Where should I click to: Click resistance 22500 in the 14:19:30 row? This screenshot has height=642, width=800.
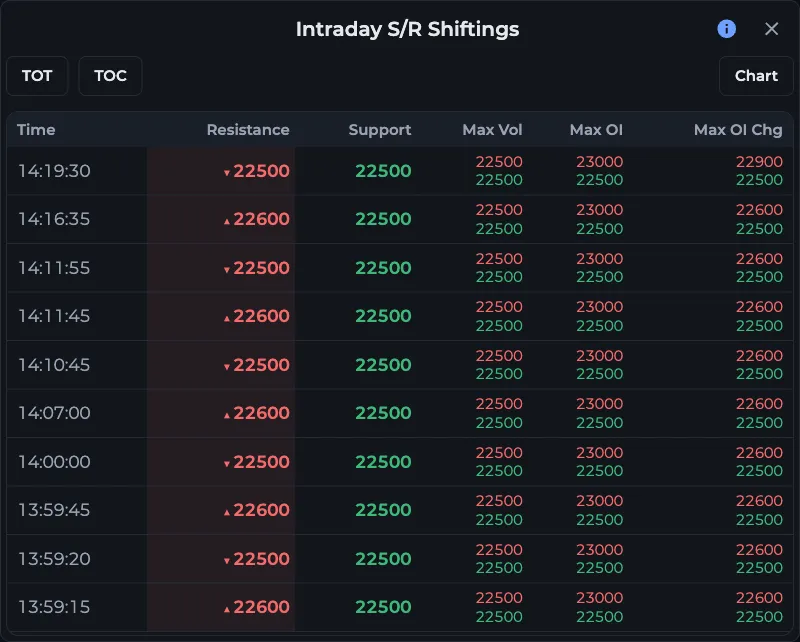pos(261,170)
